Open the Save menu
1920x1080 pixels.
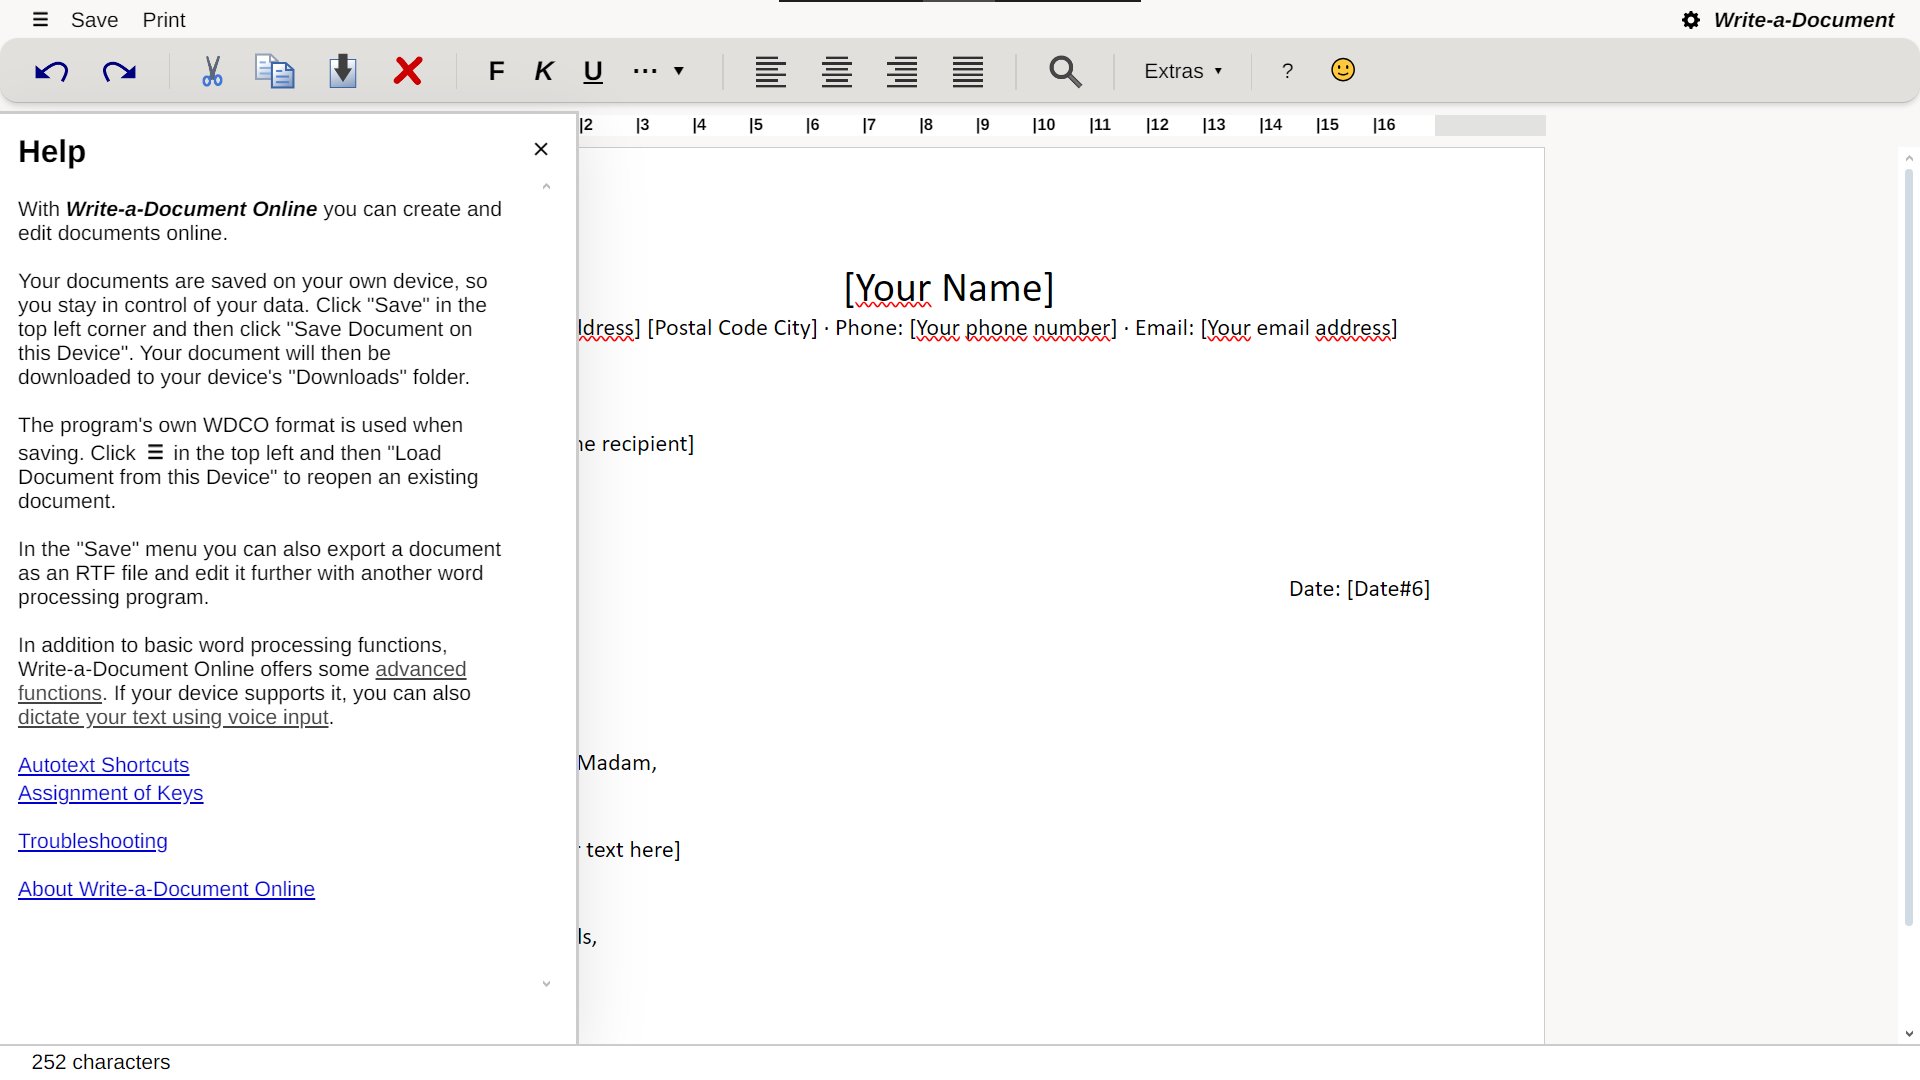(x=94, y=20)
